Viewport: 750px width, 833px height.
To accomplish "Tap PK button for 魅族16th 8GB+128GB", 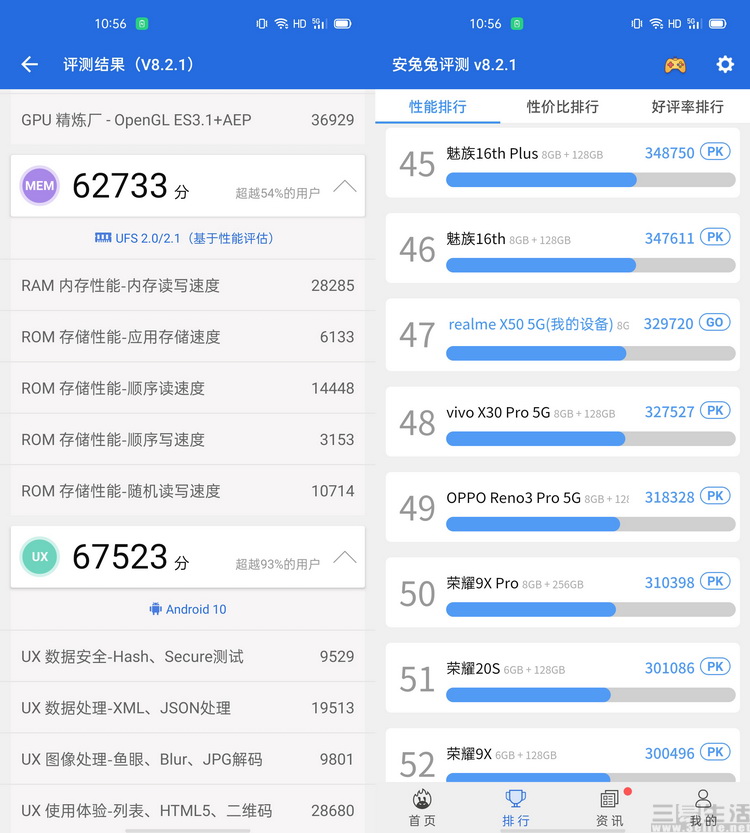I will pyautogui.click(x=715, y=237).
